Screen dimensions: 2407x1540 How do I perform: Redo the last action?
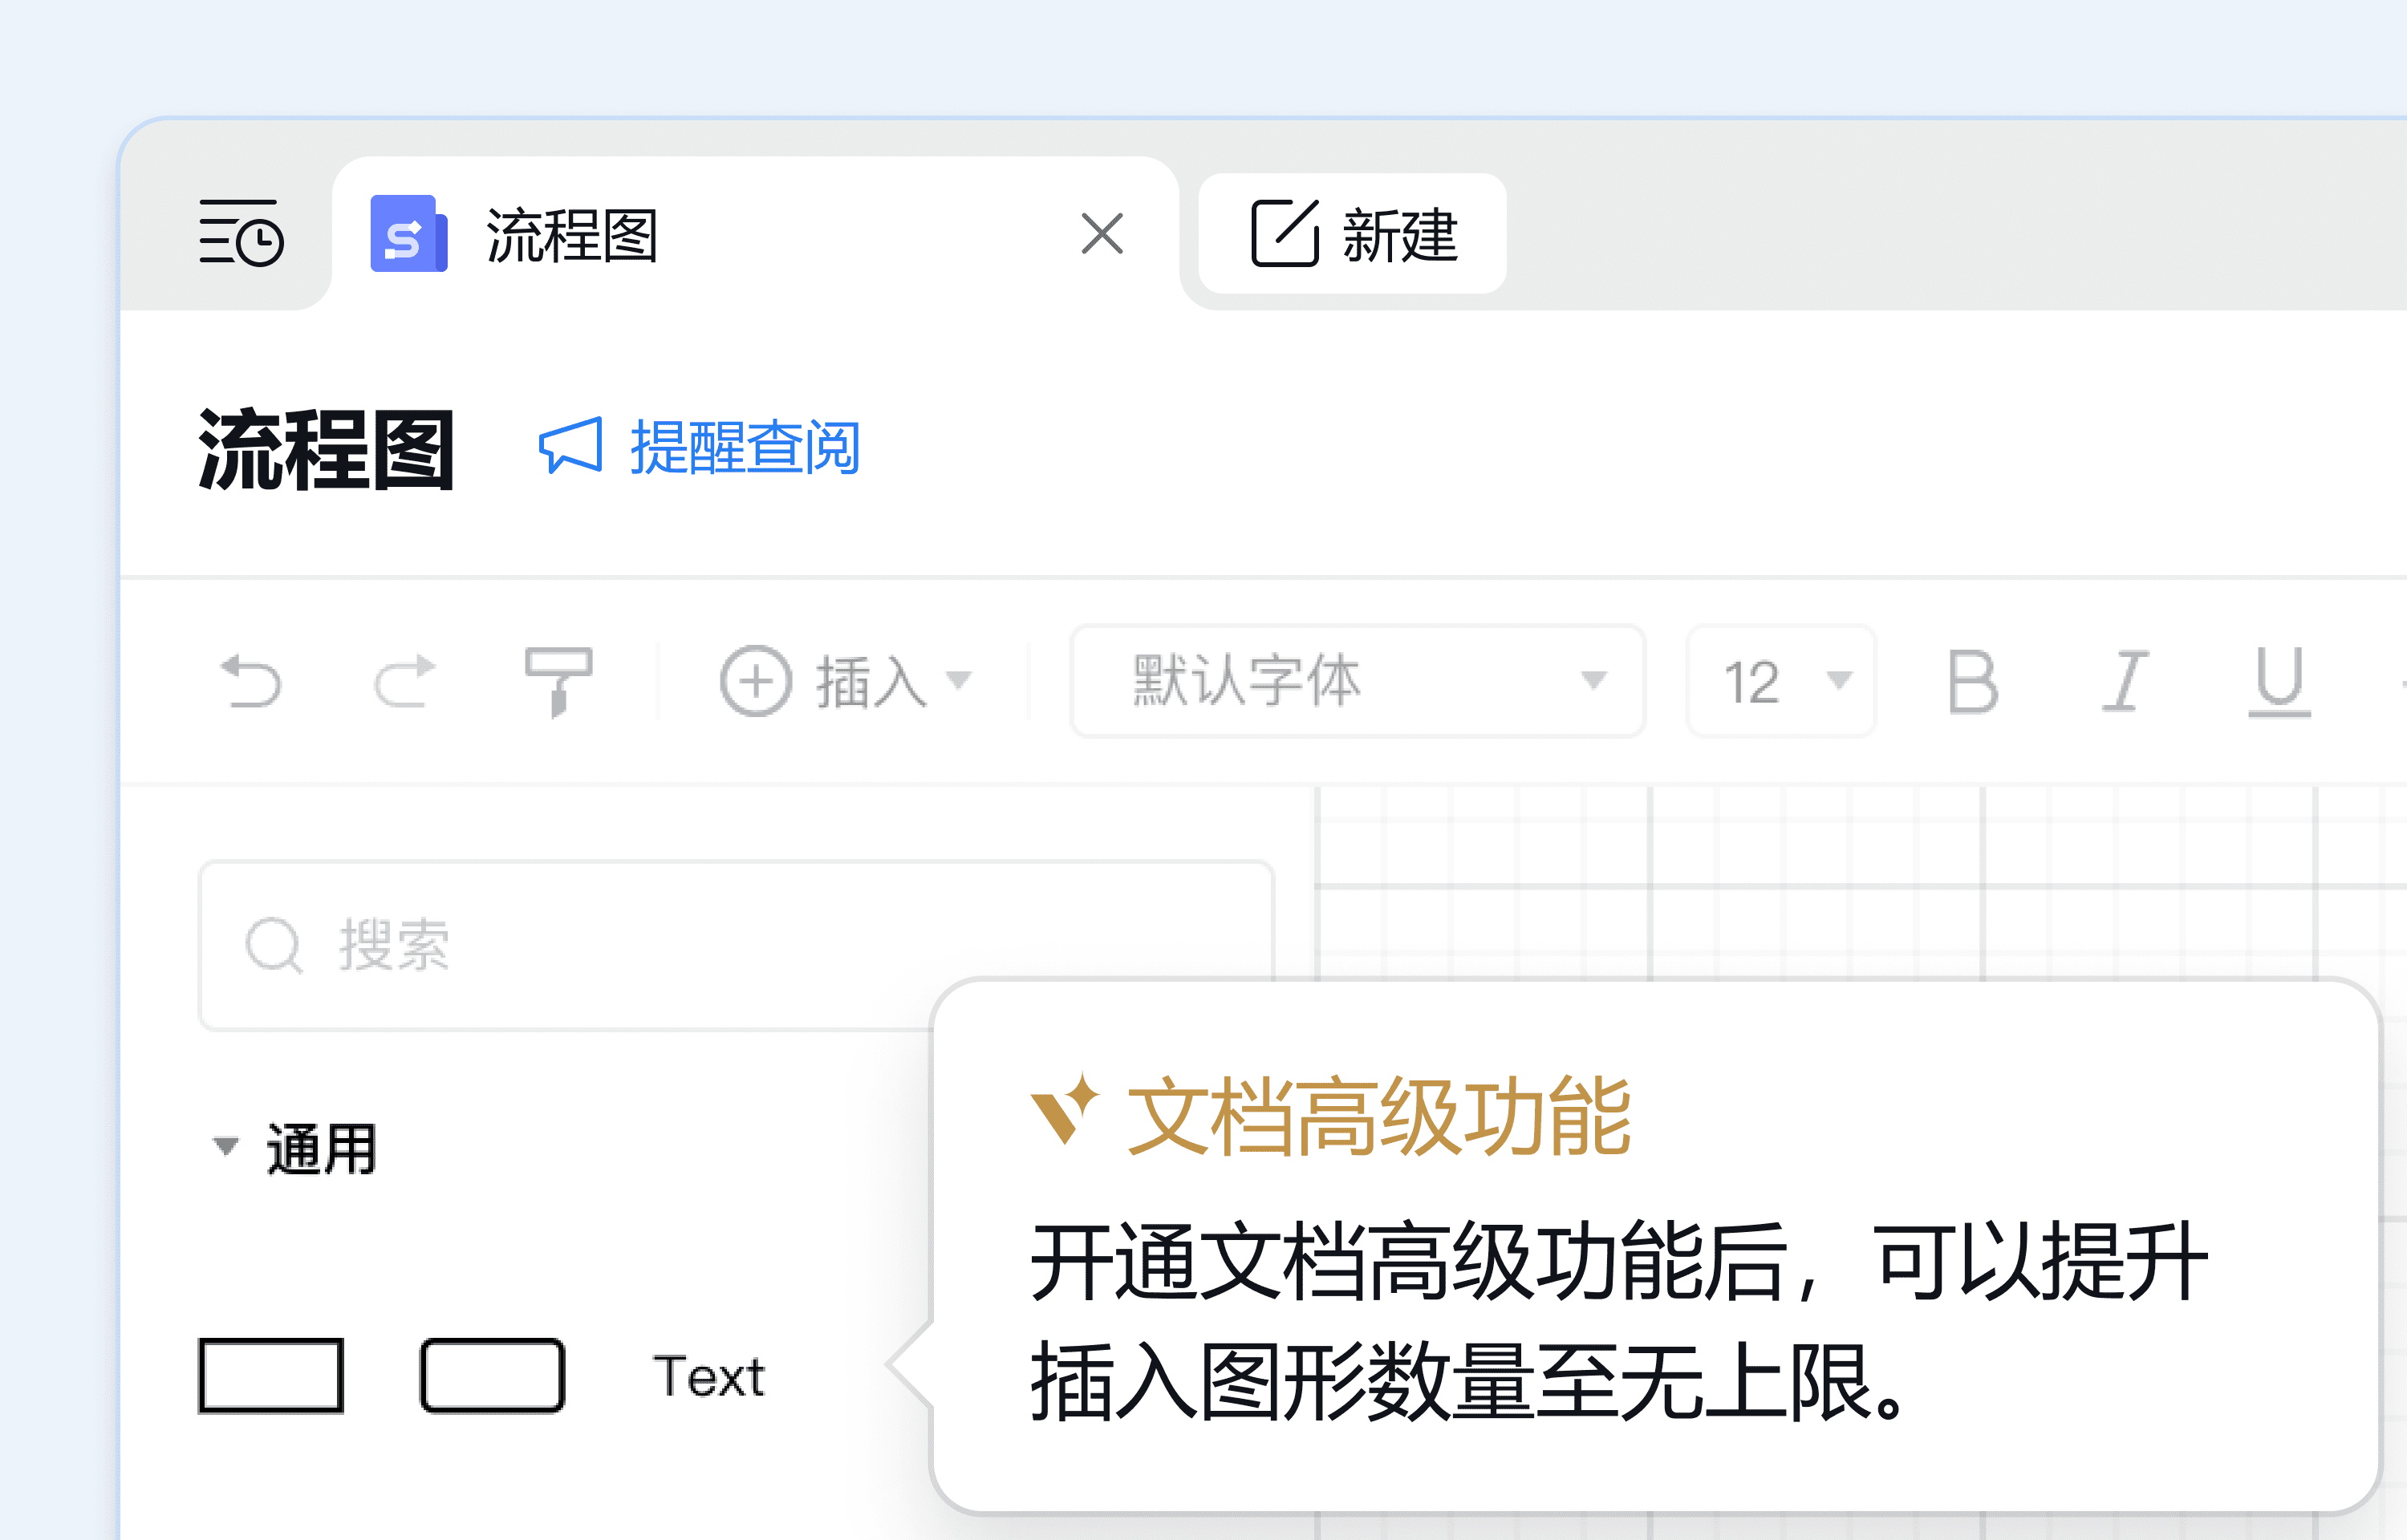405,681
